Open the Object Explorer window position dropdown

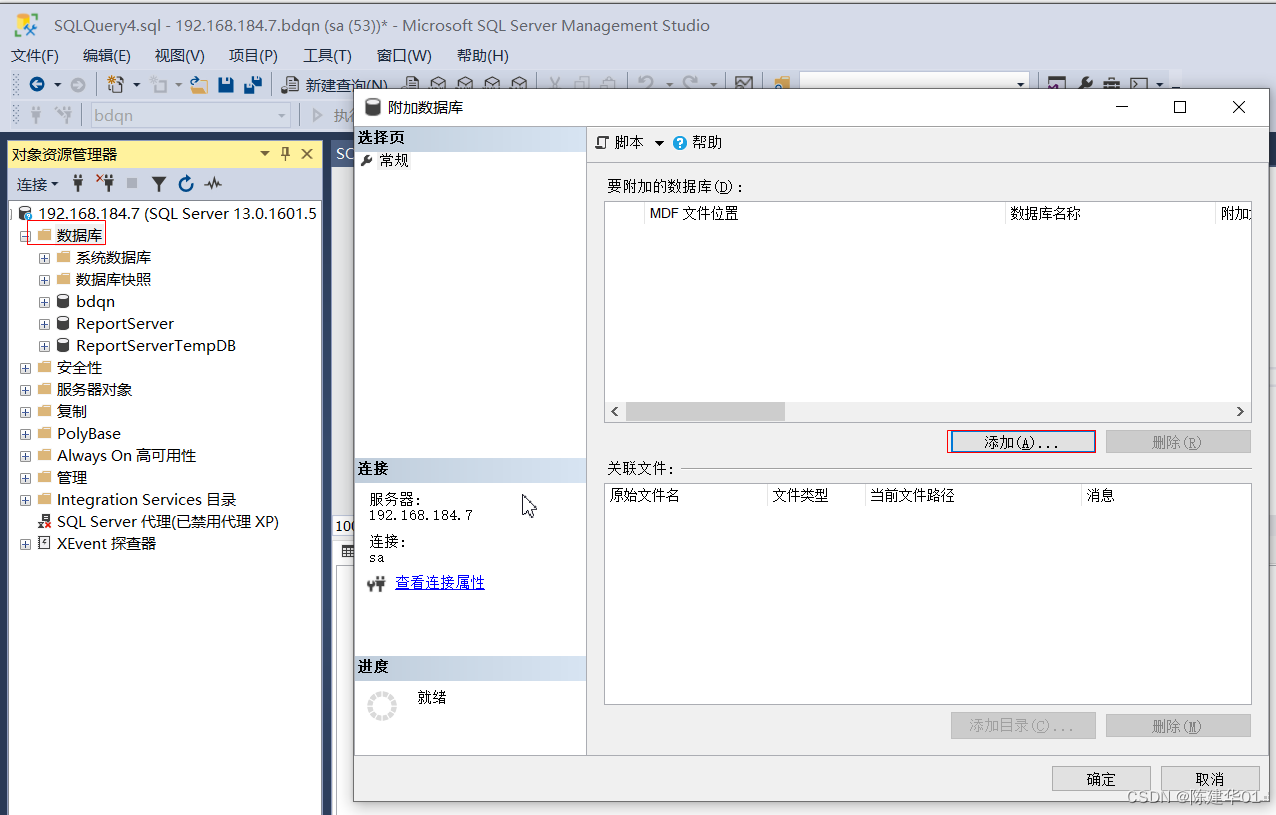pos(265,154)
